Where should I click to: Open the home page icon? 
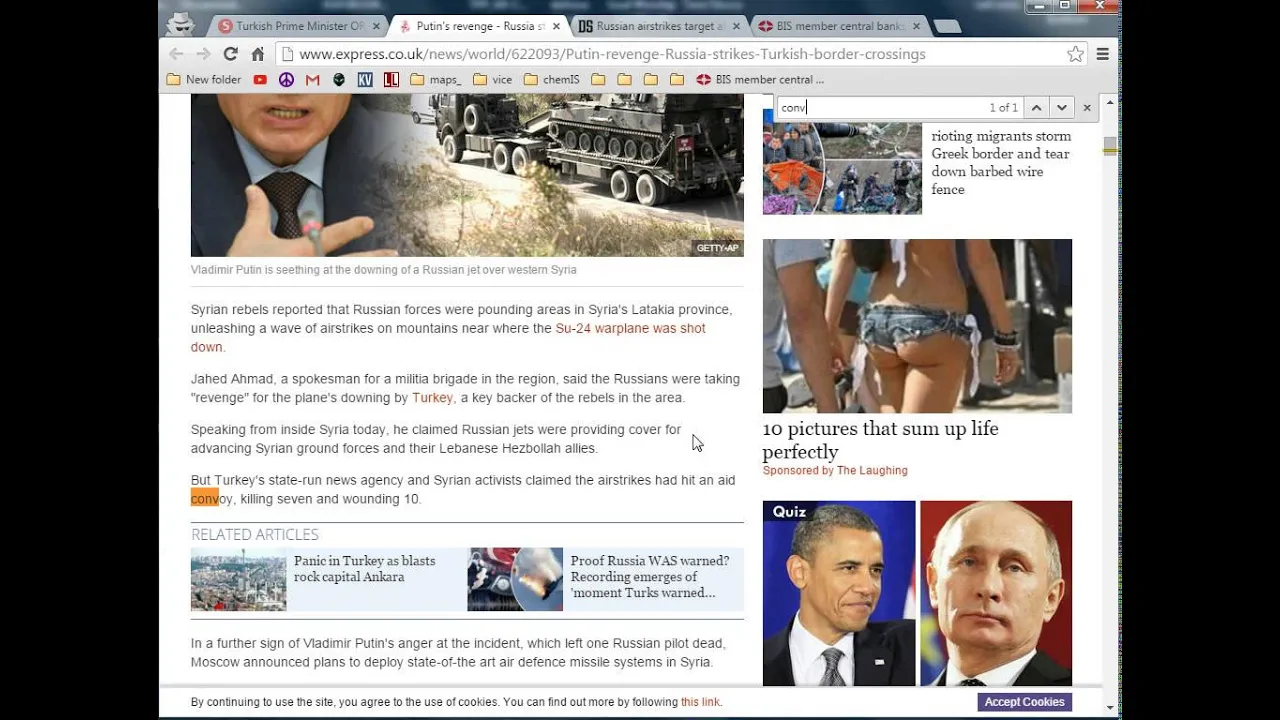coord(257,54)
